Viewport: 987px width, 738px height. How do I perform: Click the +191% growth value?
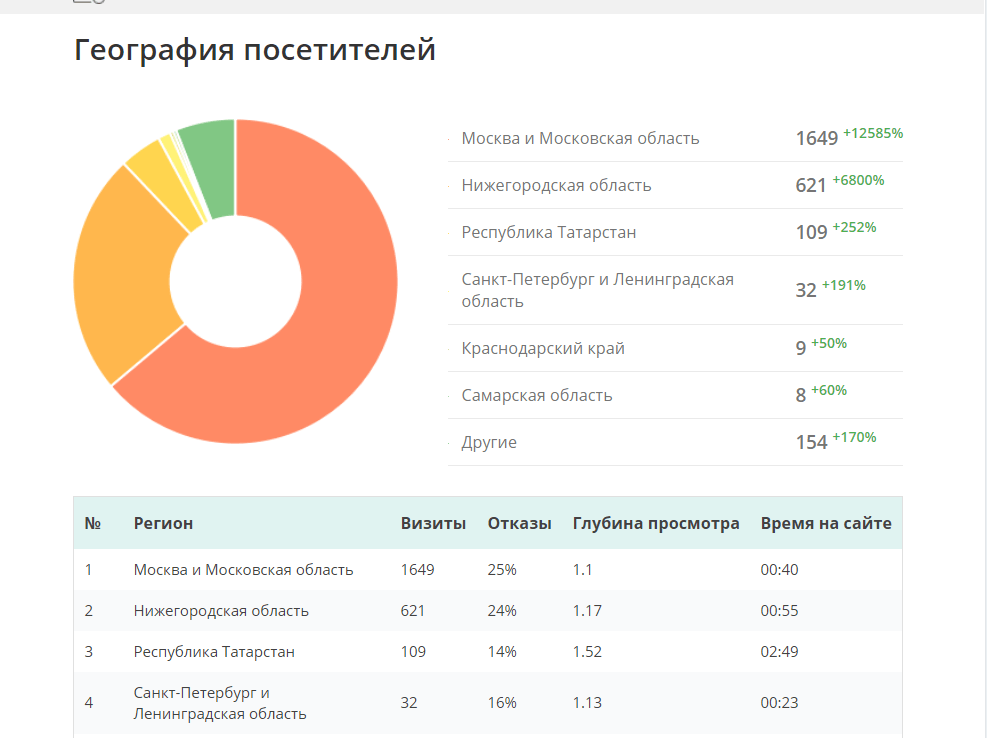pyautogui.click(x=843, y=285)
